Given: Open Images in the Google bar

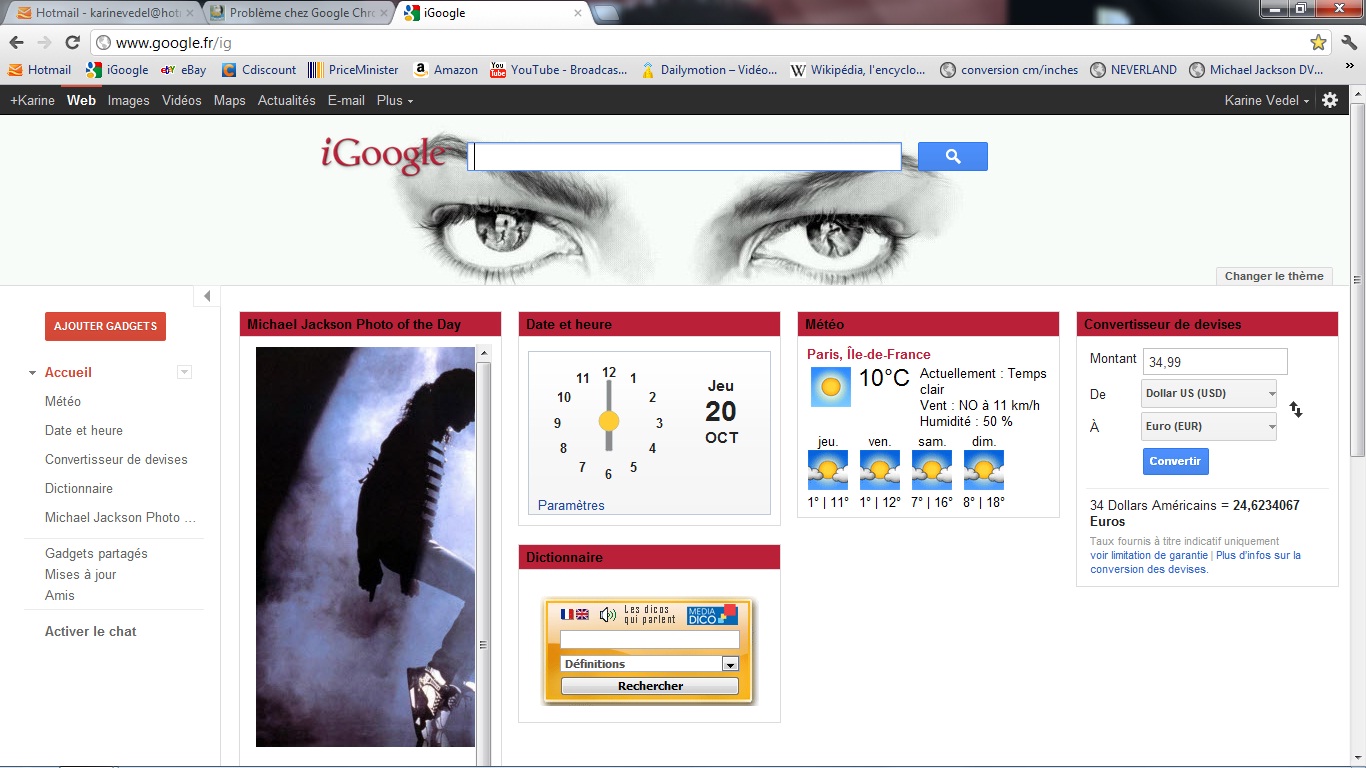Looking at the screenshot, I should point(129,100).
